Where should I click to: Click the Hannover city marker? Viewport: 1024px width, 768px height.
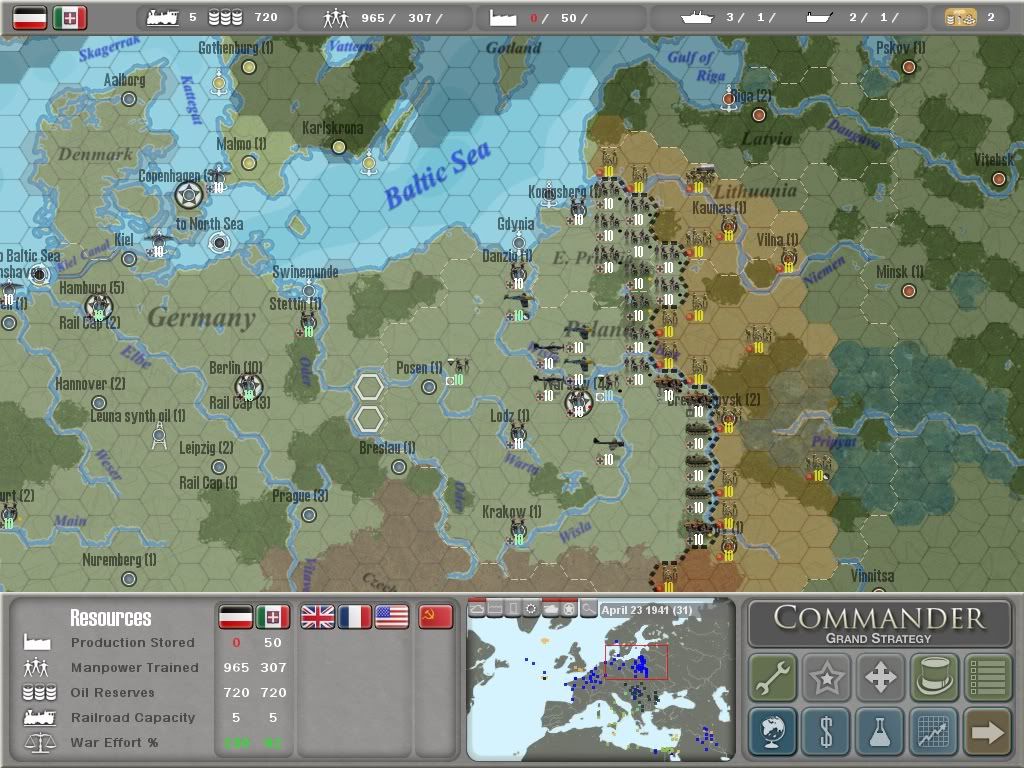point(99,403)
